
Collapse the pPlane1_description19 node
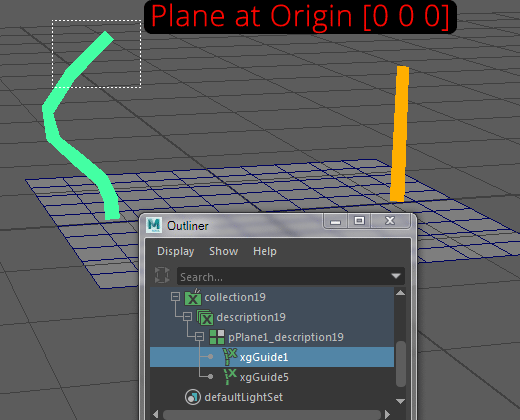pos(199,337)
